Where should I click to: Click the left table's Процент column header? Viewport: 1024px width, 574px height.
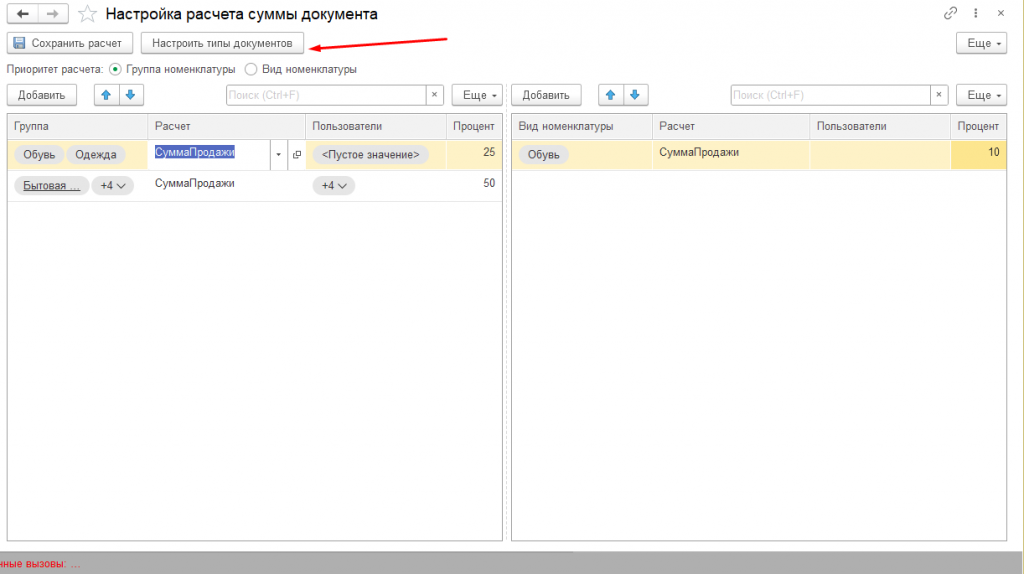[x=474, y=126]
